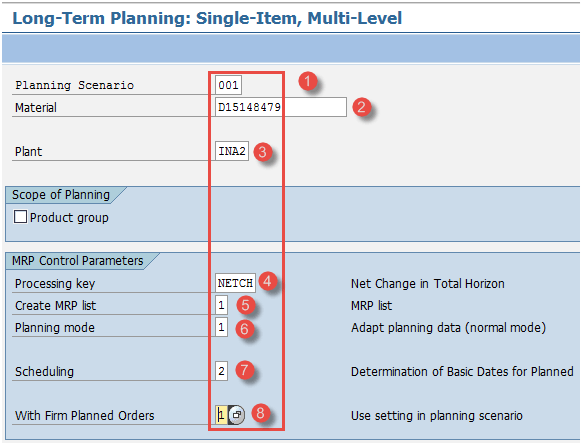Click red marker number 1 near Planning Scenario
Screen dimensions: 582x445
click(x=308, y=81)
